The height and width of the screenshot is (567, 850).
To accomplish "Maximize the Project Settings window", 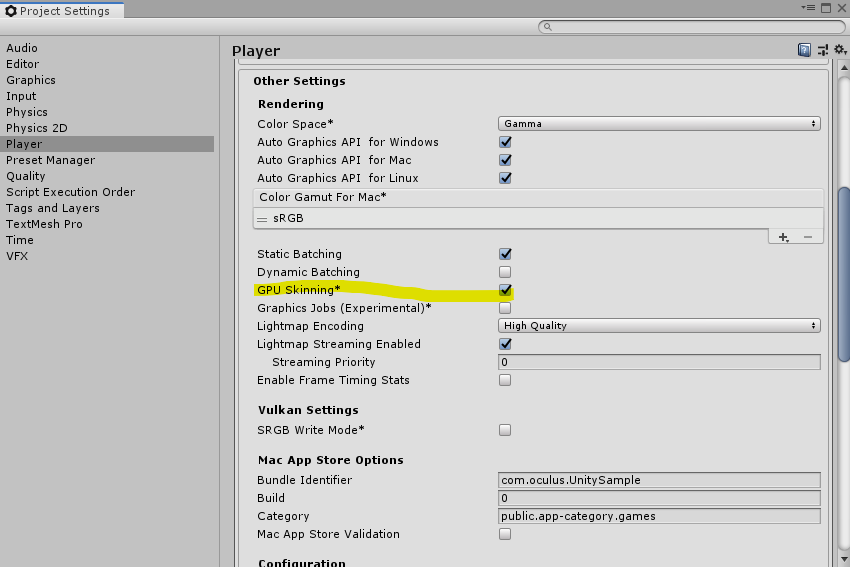I will [826, 8].
